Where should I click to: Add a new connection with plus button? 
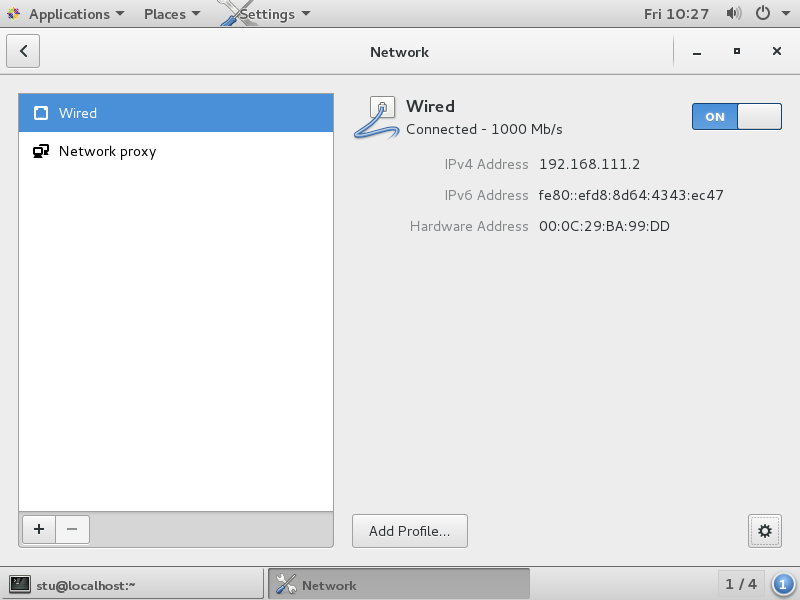(38, 529)
